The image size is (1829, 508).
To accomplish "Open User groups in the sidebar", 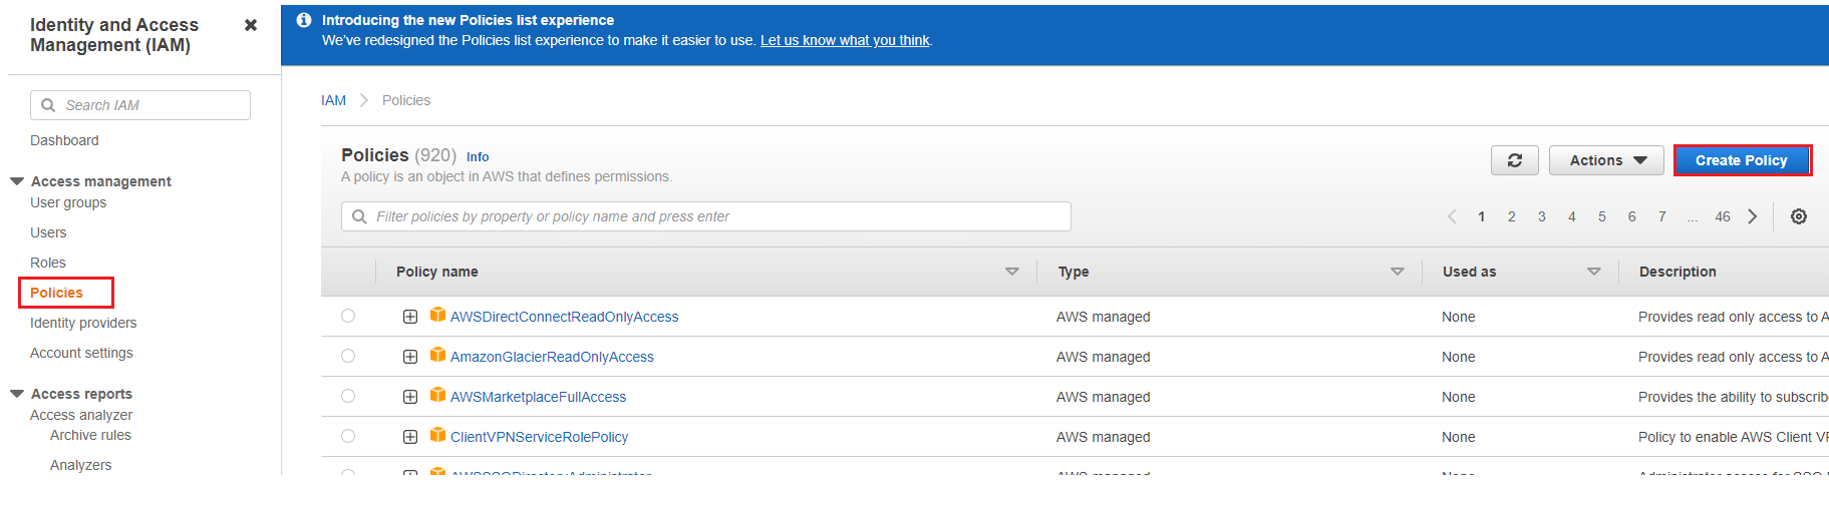I will [68, 203].
